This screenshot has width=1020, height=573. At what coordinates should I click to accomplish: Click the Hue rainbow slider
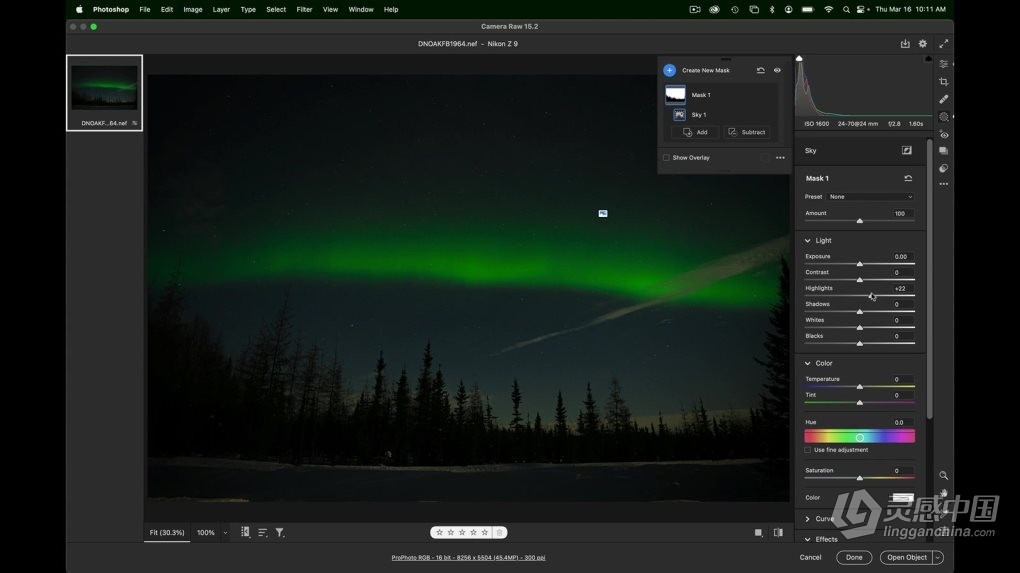coord(859,436)
